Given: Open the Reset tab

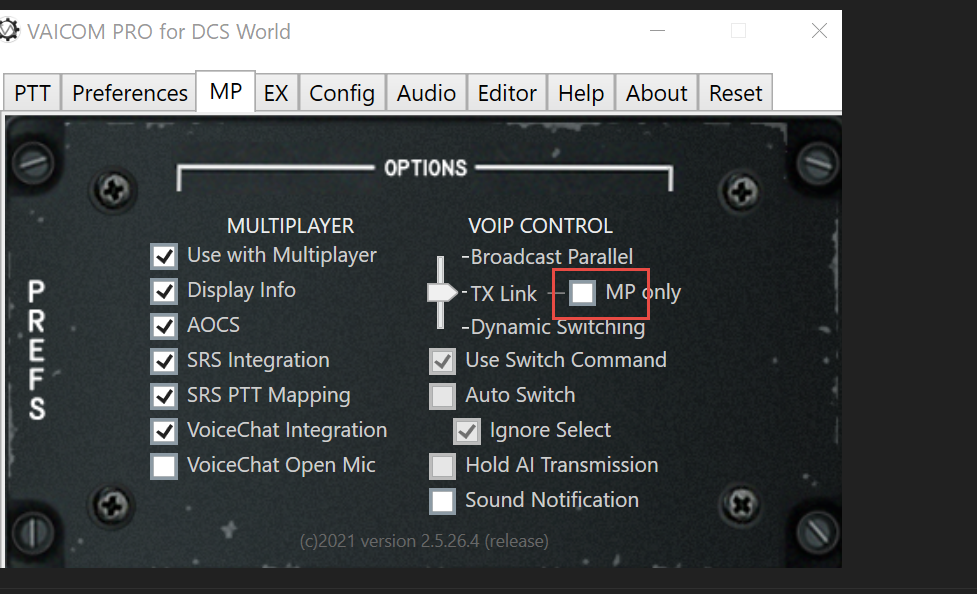Looking at the screenshot, I should (735, 93).
